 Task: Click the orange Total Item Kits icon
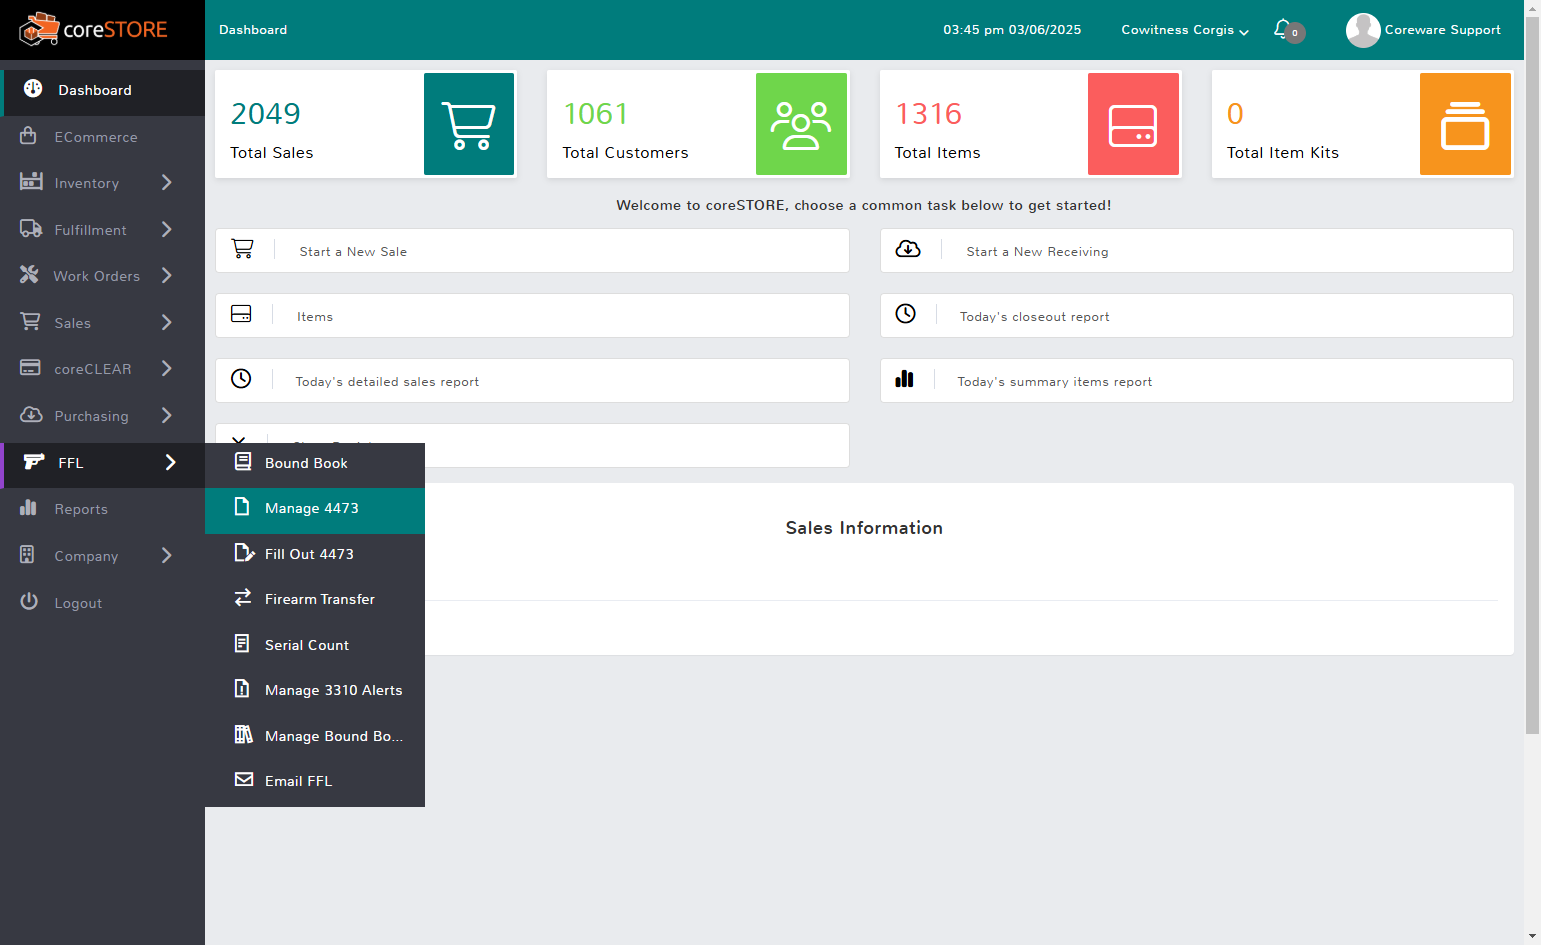tap(1465, 124)
